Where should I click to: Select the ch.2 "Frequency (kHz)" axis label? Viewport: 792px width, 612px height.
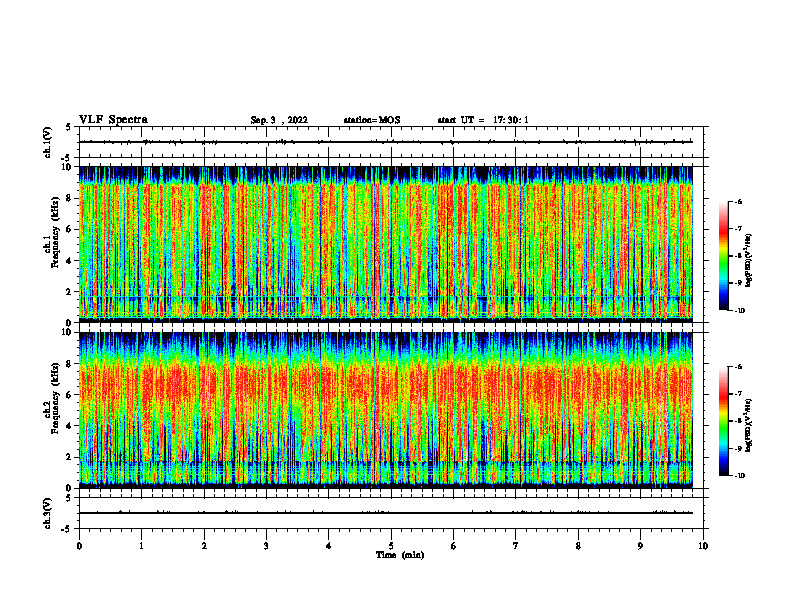[x=55, y=398]
